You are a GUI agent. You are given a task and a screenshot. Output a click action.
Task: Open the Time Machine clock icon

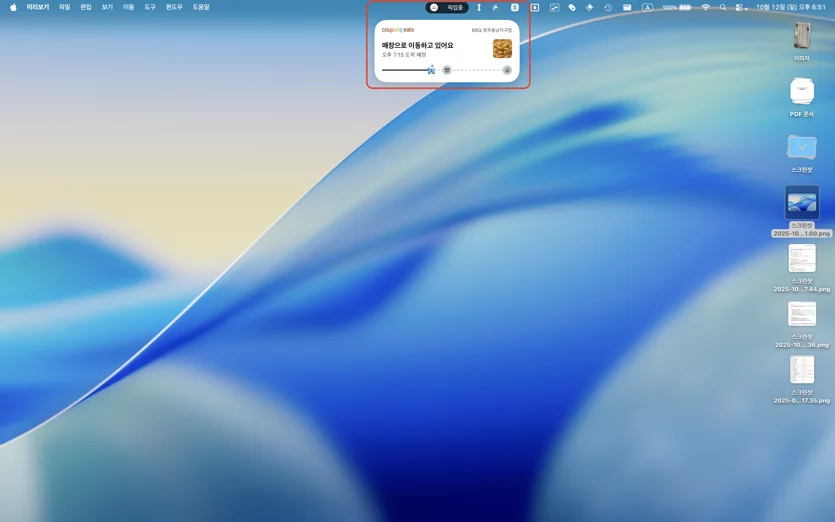(x=608, y=7)
